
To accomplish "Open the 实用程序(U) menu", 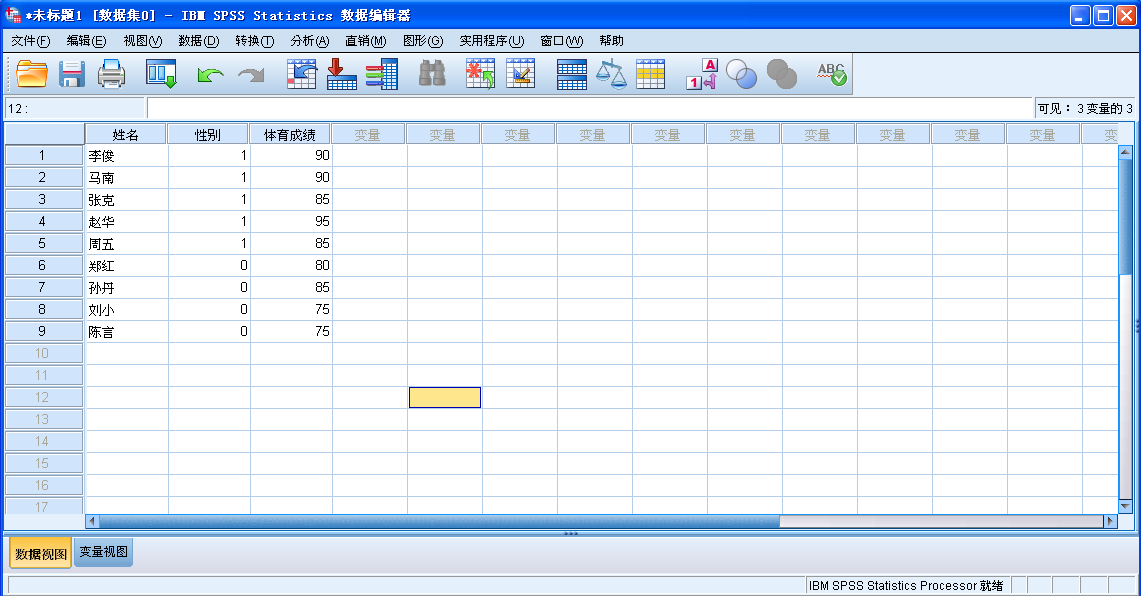I will click(492, 41).
